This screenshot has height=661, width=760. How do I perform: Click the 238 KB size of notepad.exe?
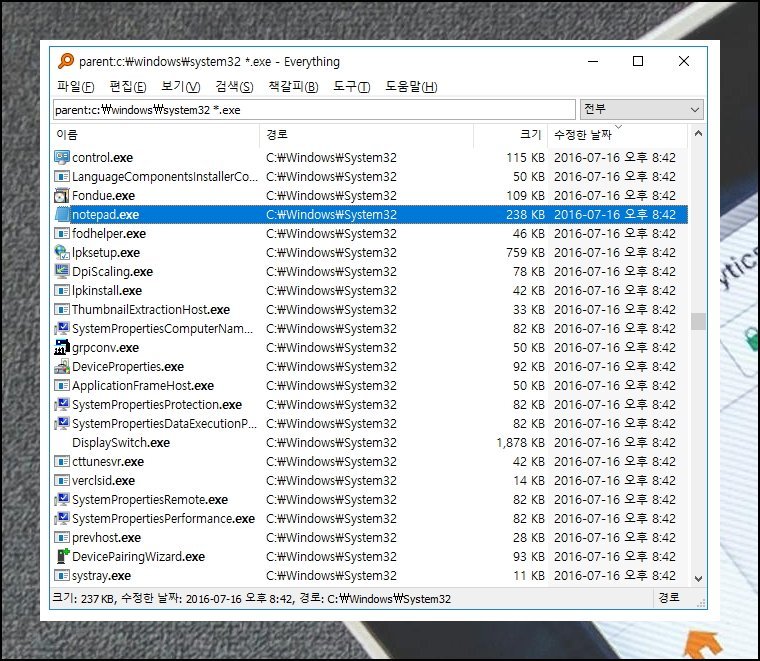coord(525,214)
